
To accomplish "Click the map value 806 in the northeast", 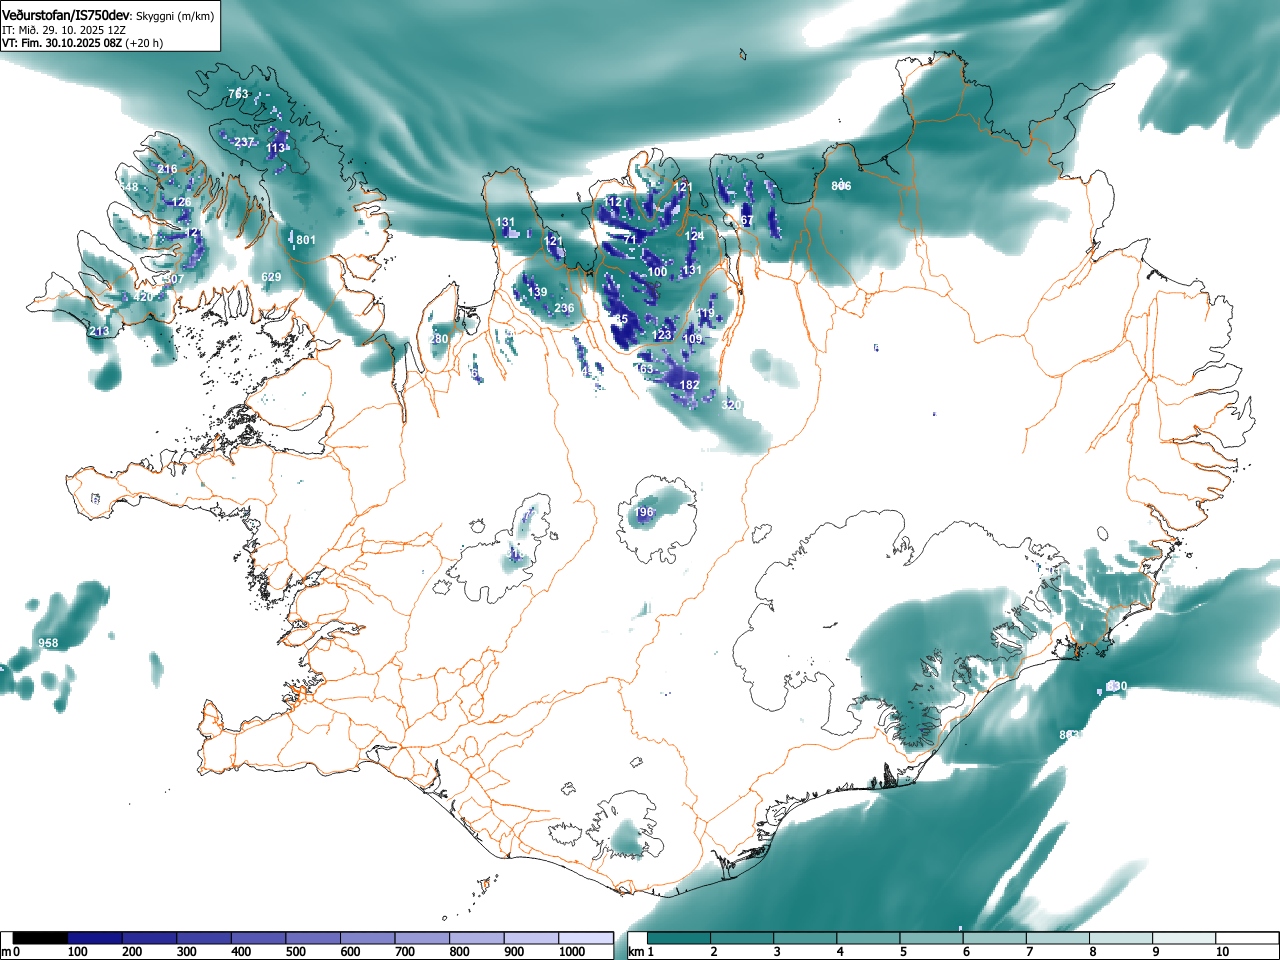I will [841, 186].
